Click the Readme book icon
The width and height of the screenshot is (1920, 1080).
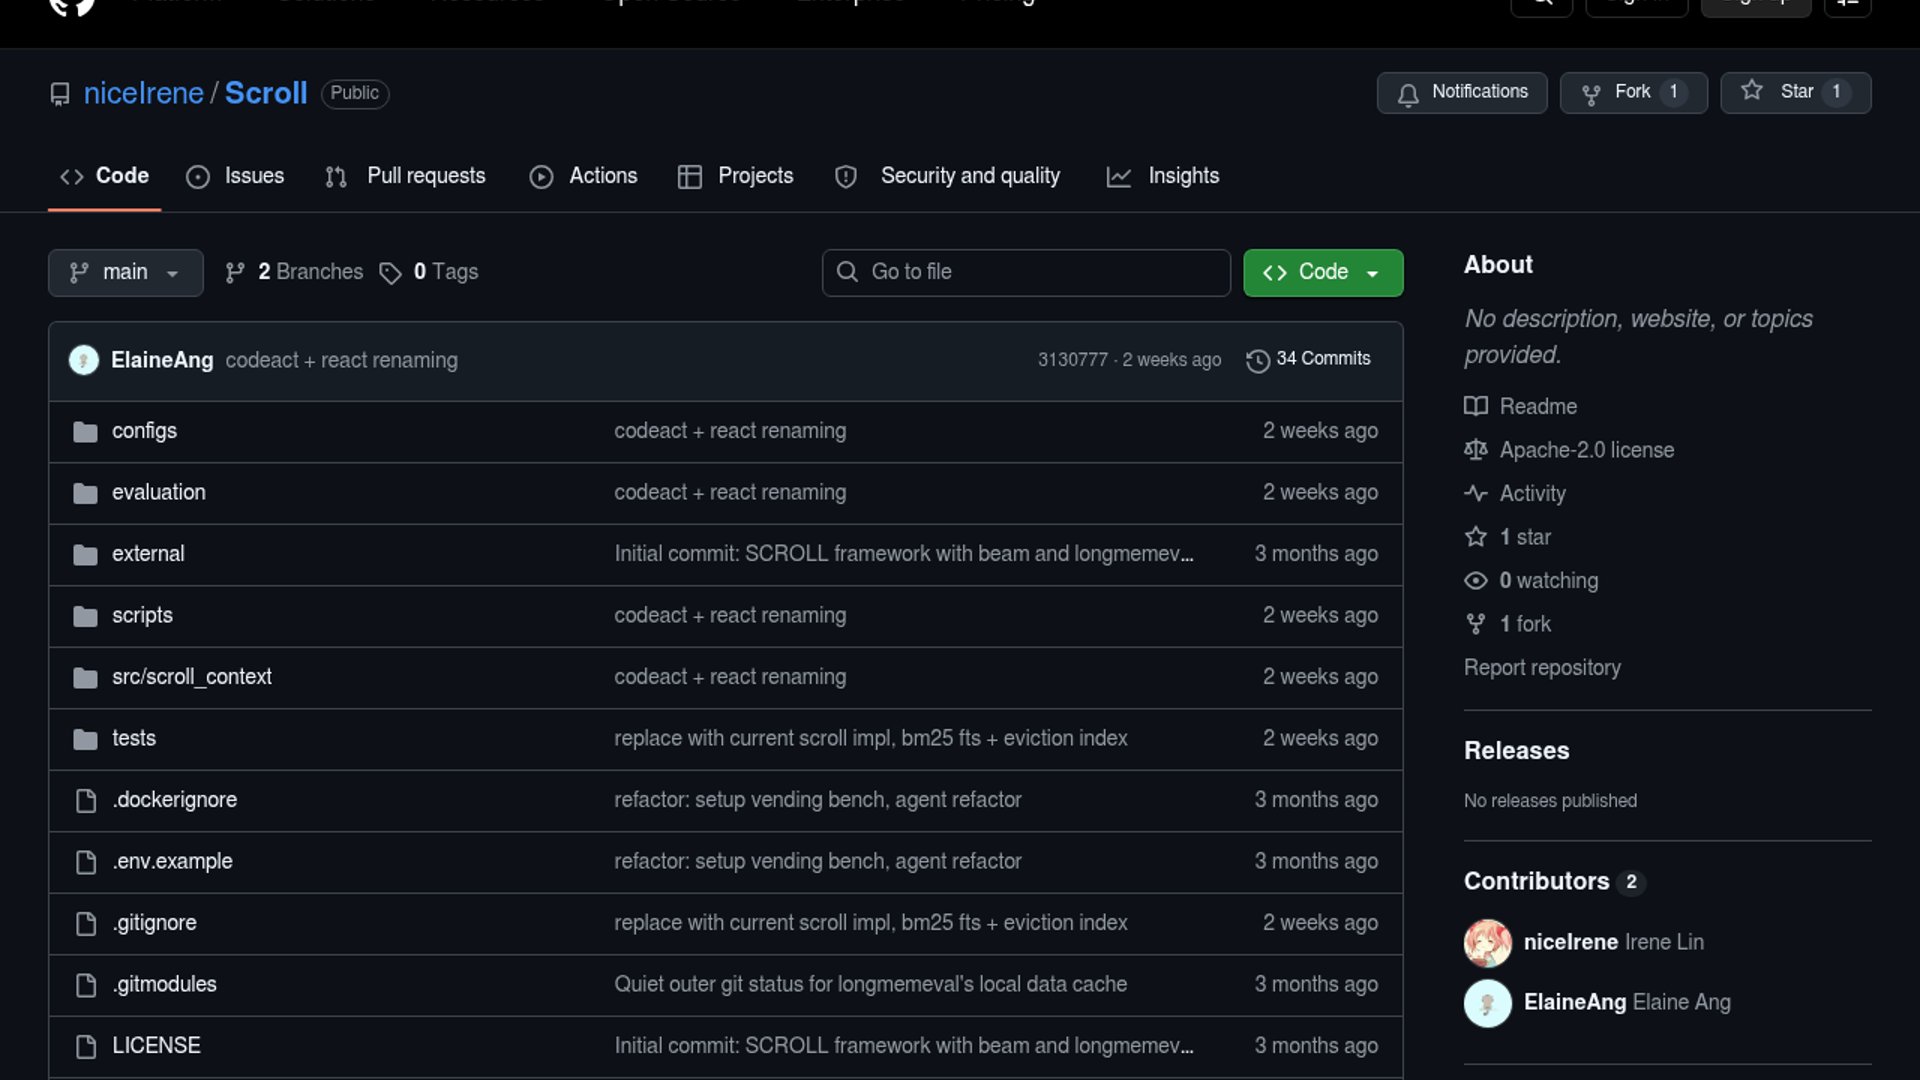(1476, 406)
